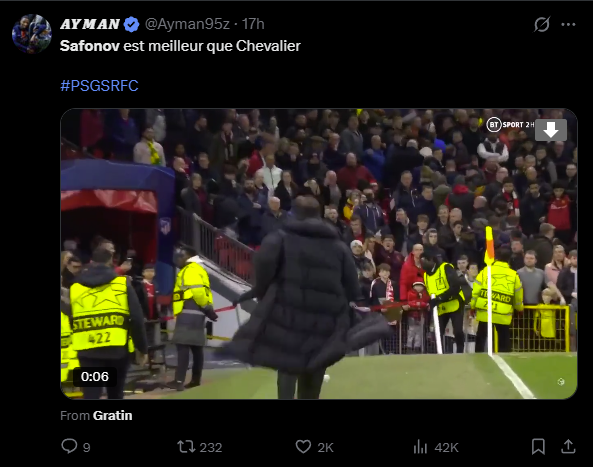Open the Grok explain icon
The width and height of the screenshot is (593, 467).
click(x=542, y=25)
